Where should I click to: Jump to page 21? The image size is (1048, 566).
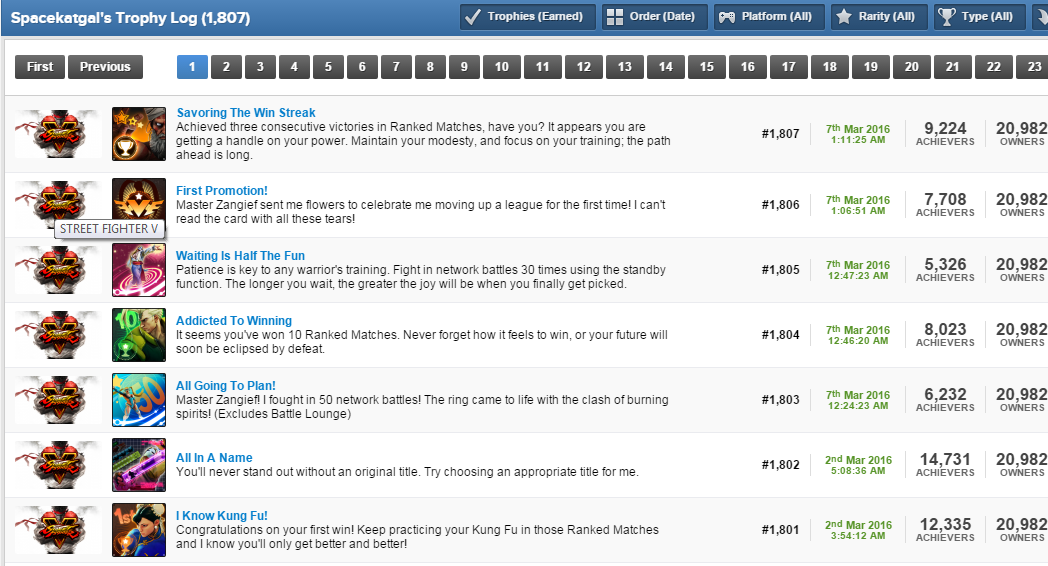click(953, 67)
